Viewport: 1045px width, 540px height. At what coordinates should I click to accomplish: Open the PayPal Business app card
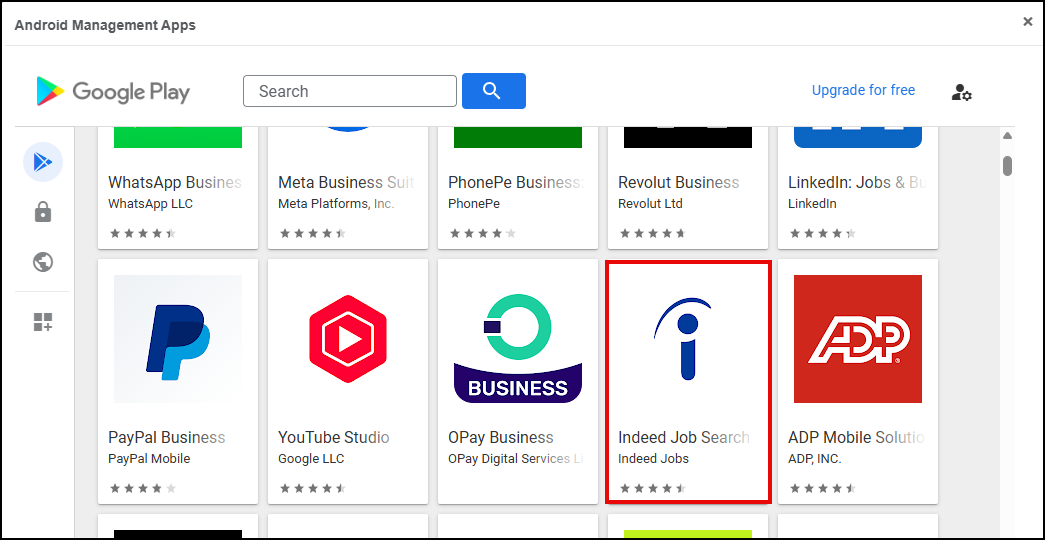coord(178,380)
